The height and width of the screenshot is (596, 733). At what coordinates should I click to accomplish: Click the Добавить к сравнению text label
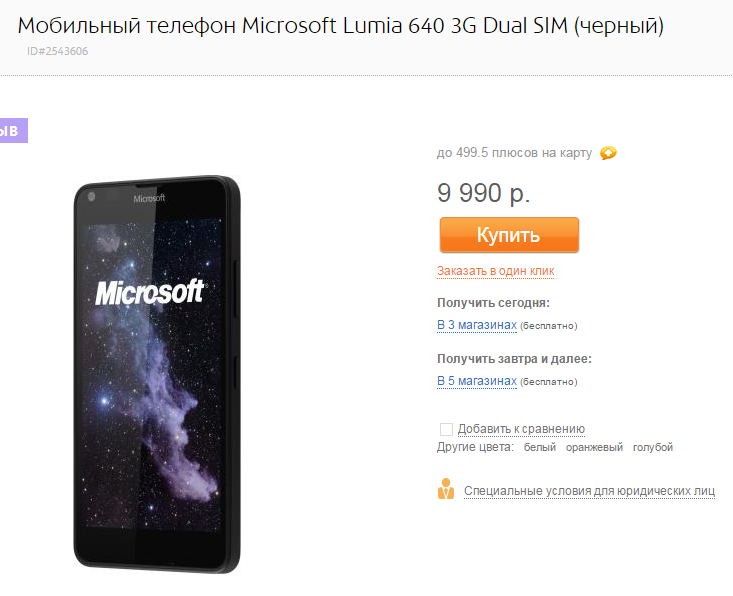(521, 429)
